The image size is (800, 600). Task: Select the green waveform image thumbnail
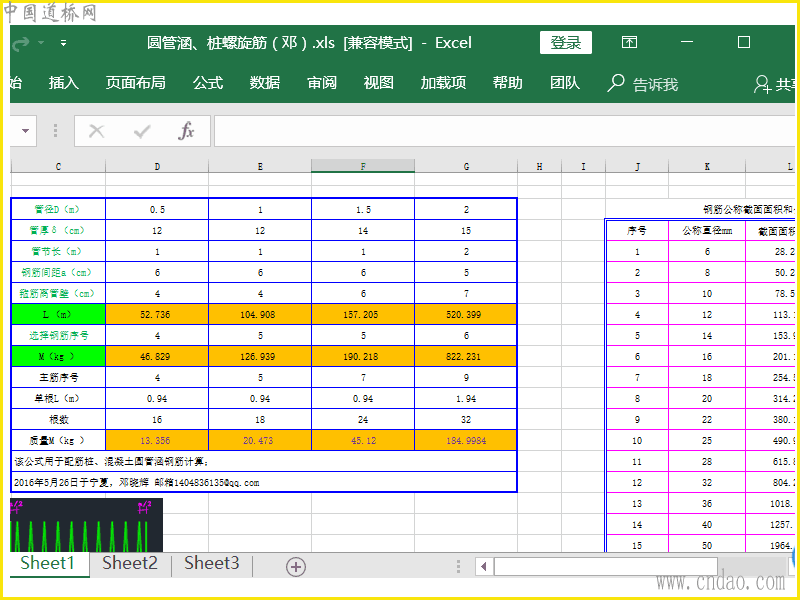86,525
